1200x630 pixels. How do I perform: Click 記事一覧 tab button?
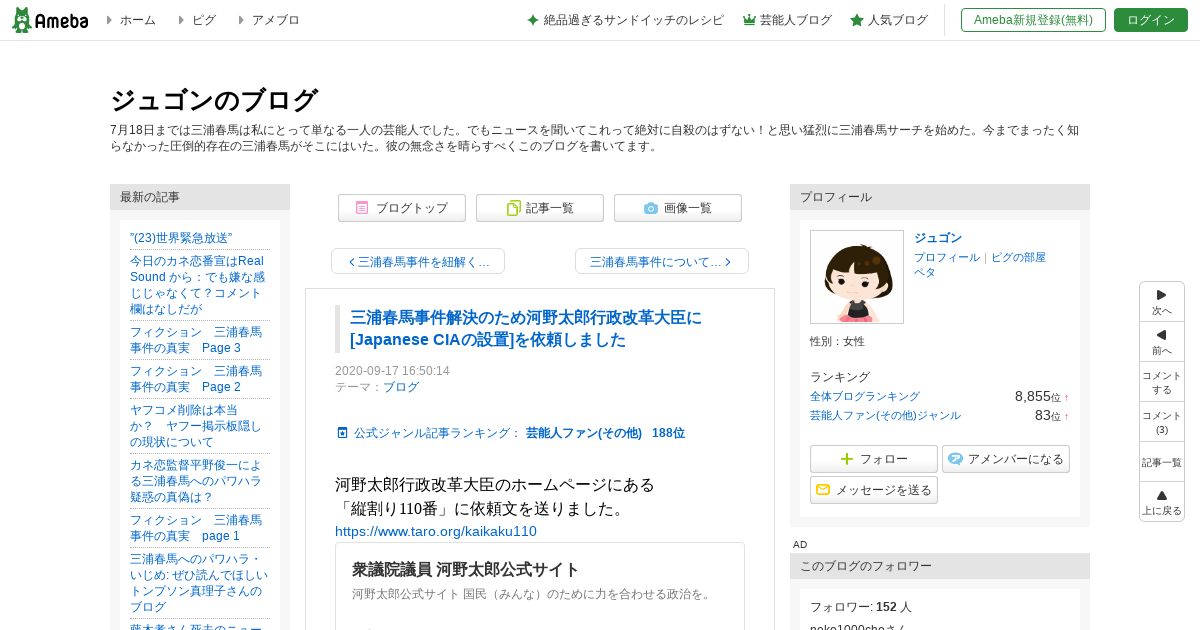[x=540, y=208]
